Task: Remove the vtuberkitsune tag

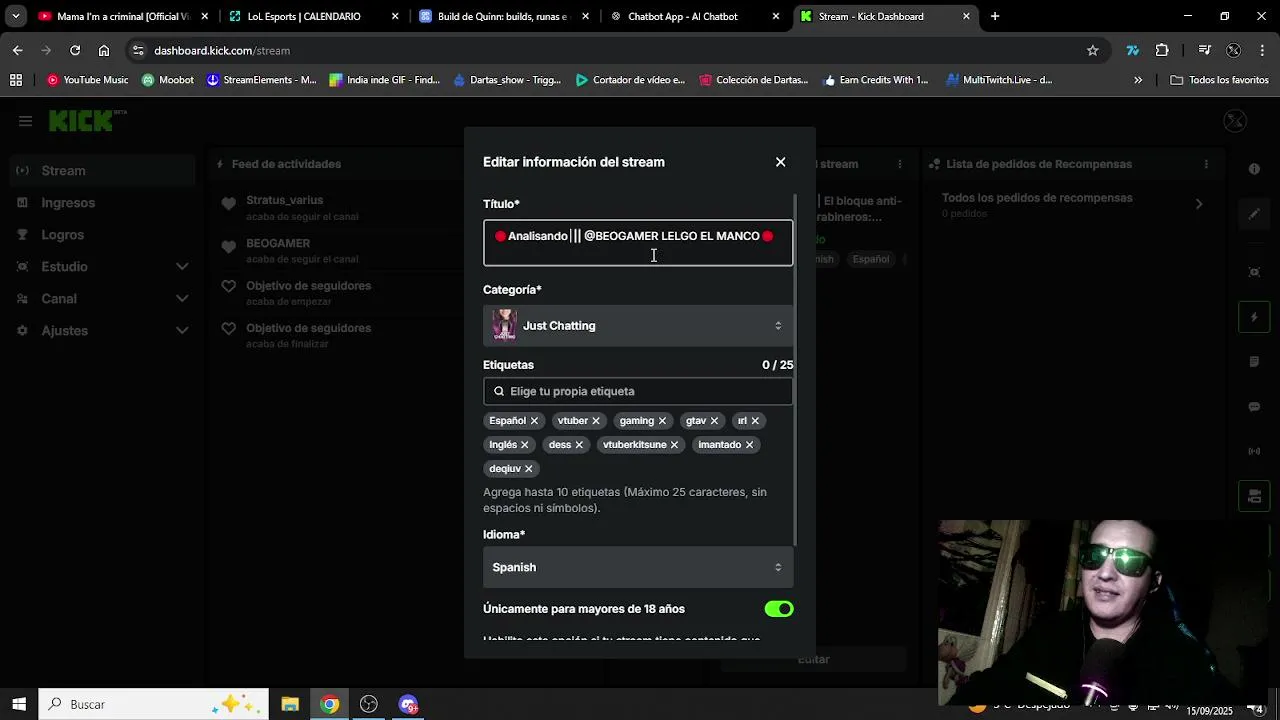Action: 674,445
